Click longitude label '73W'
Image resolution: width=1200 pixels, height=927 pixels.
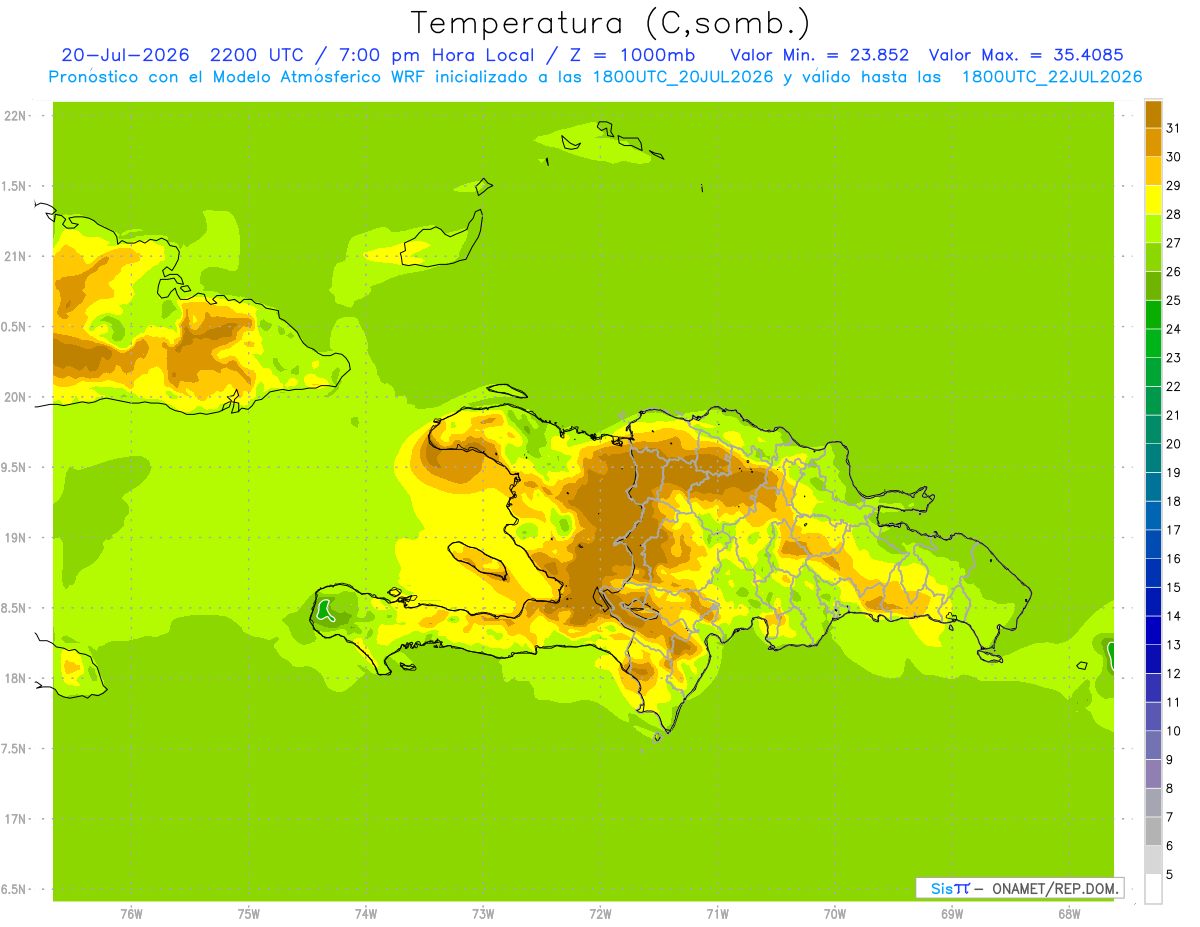click(483, 914)
